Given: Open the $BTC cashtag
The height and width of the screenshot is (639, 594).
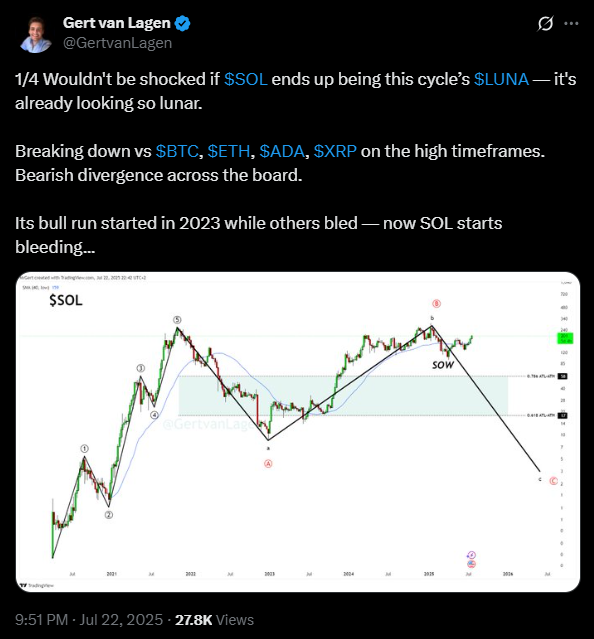Looking at the screenshot, I should coord(177,151).
